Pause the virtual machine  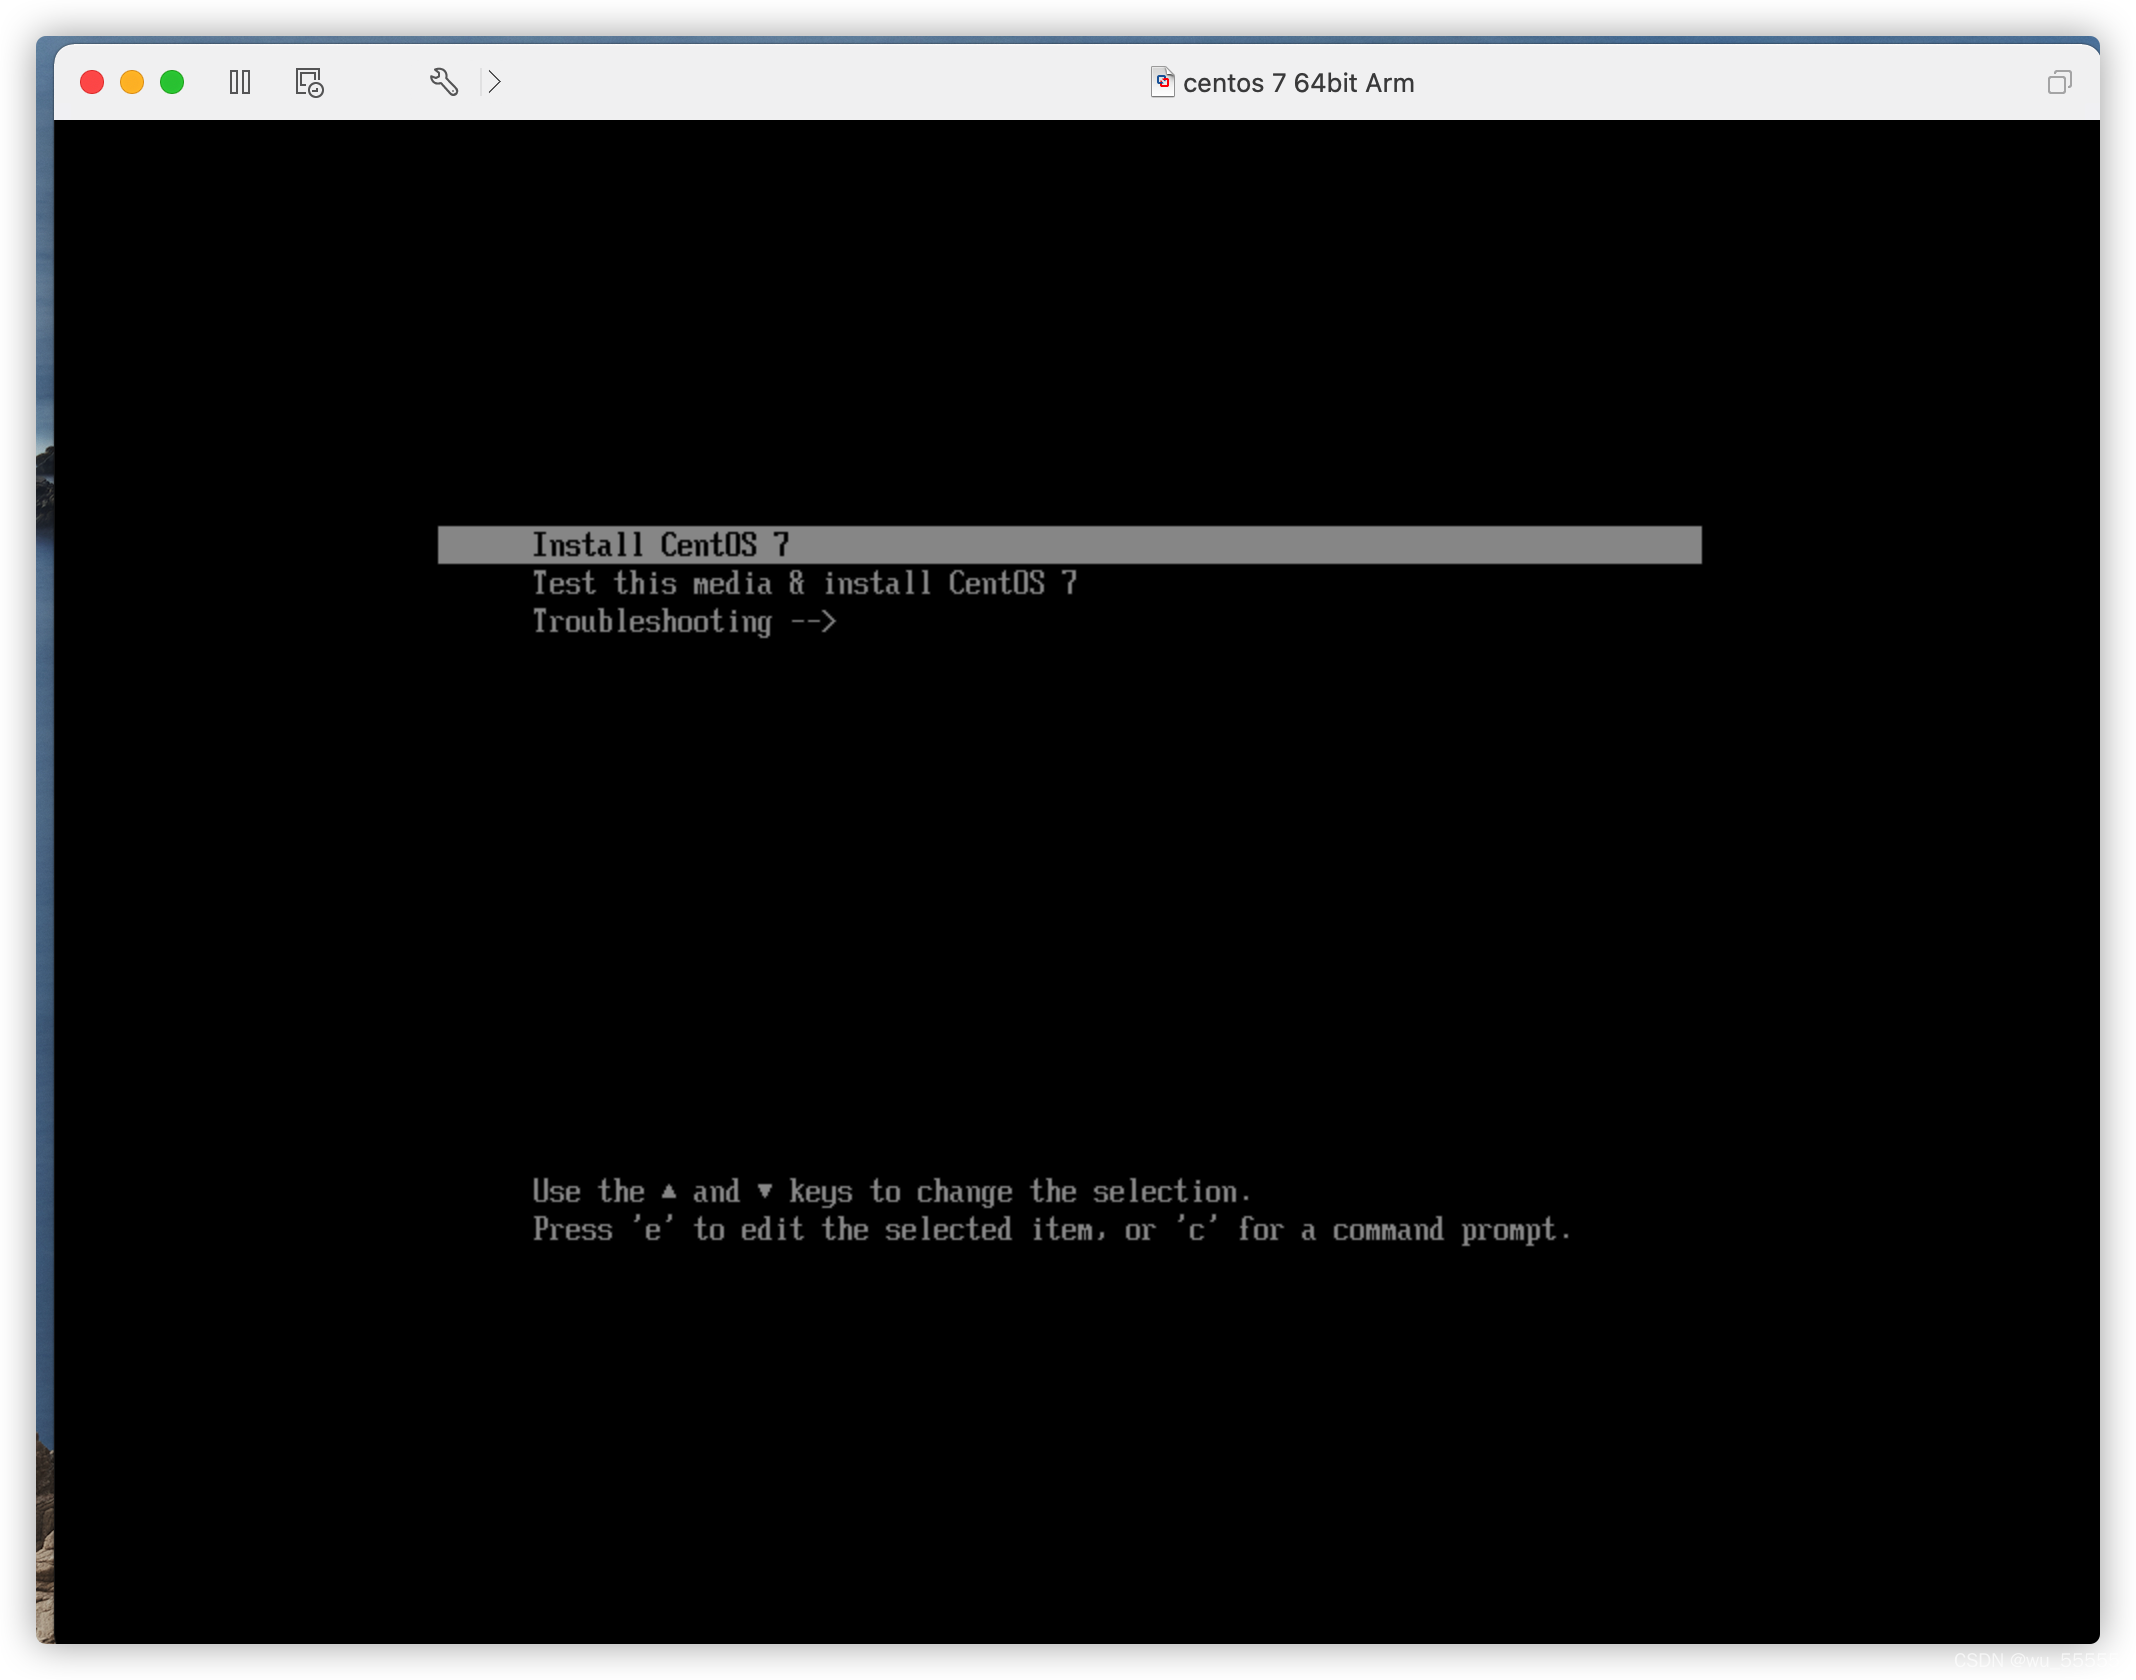tap(240, 82)
